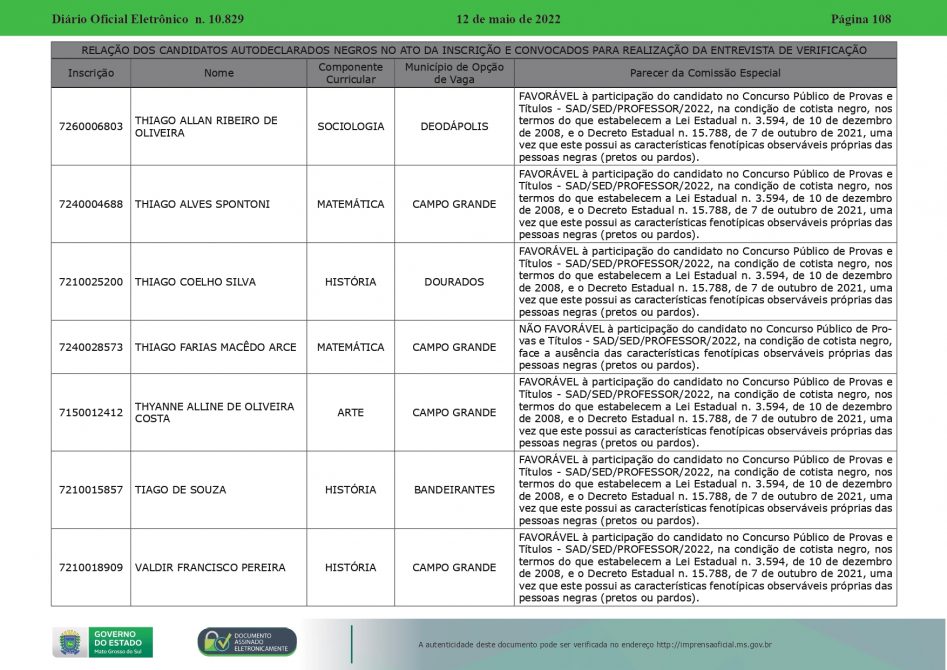Select the Thiago Coelho Silva row name
The width and height of the screenshot is (947, 670).
[x=195, y=282]
